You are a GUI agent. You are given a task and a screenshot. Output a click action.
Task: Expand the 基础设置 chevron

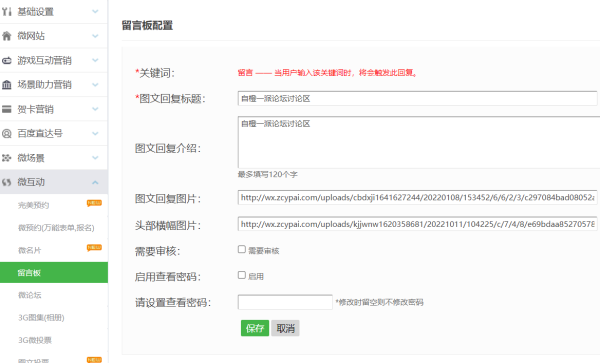95,12
